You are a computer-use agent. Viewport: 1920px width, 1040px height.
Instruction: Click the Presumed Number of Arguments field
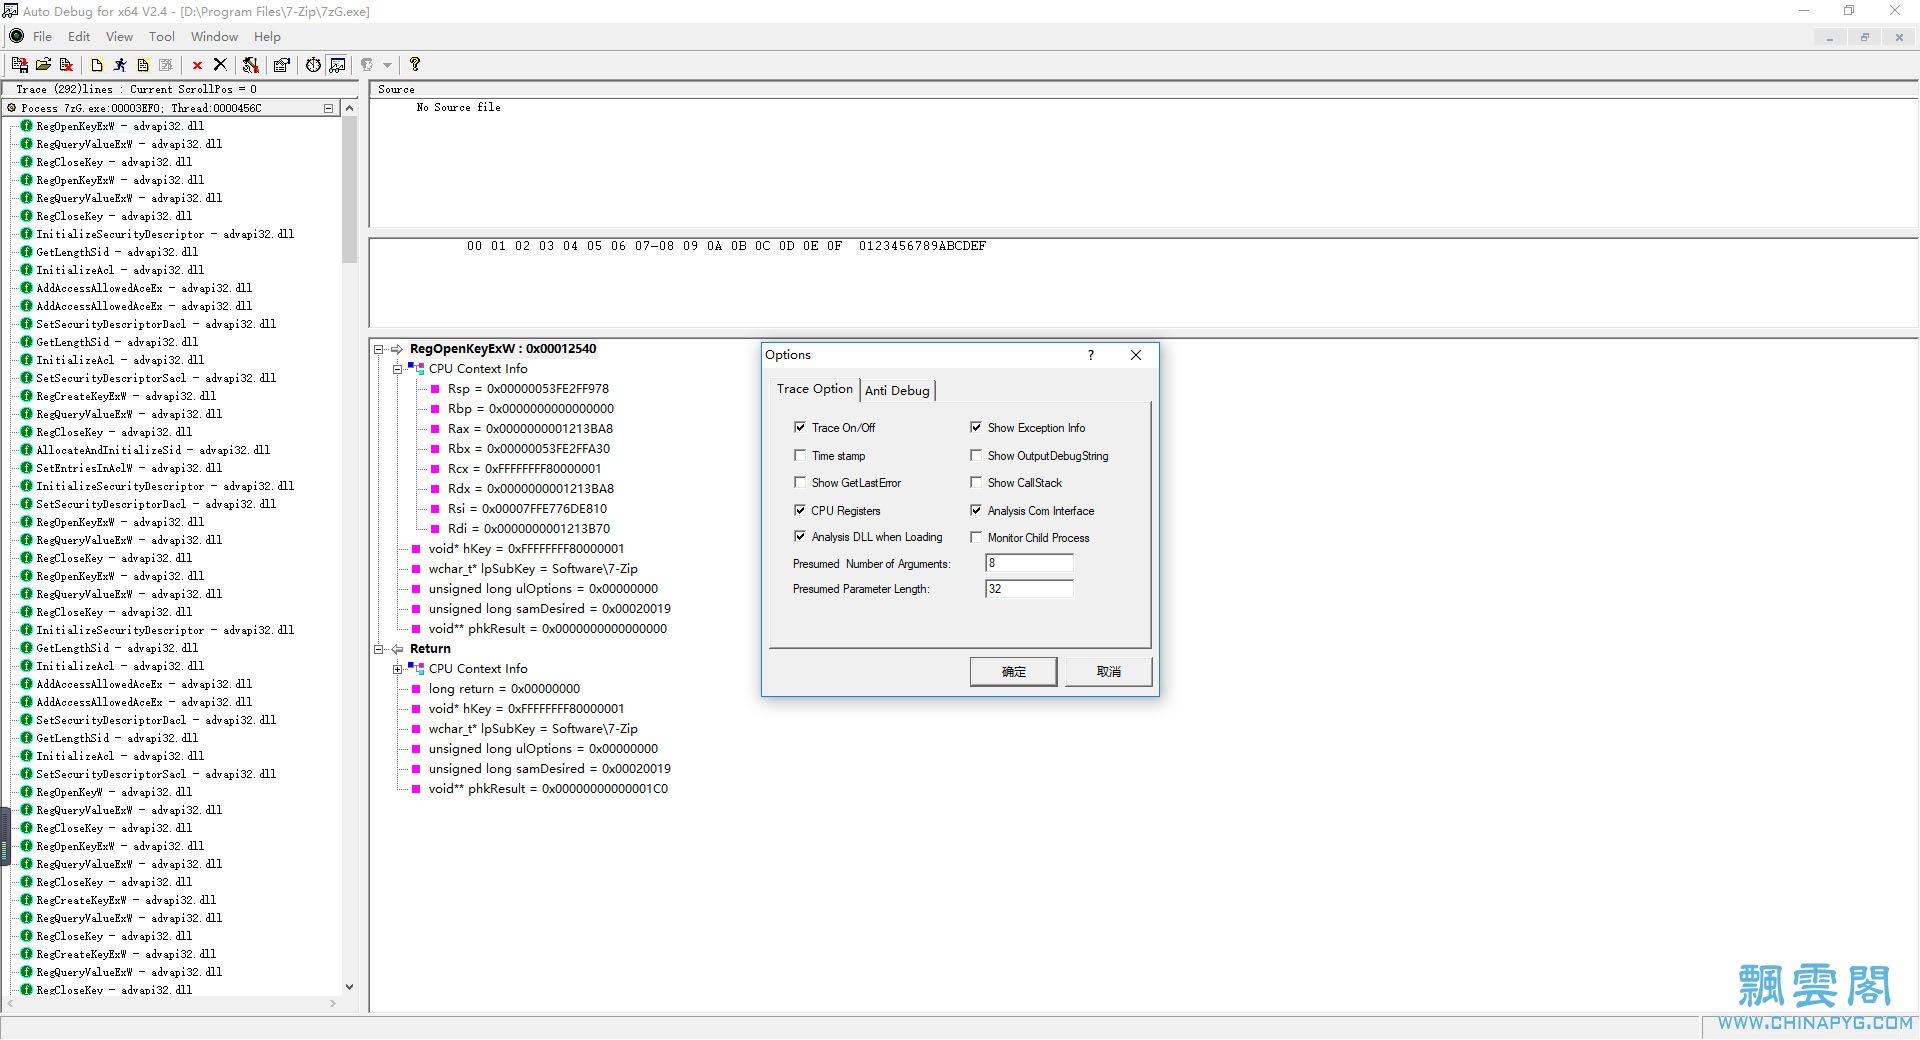pos(1029,563)
